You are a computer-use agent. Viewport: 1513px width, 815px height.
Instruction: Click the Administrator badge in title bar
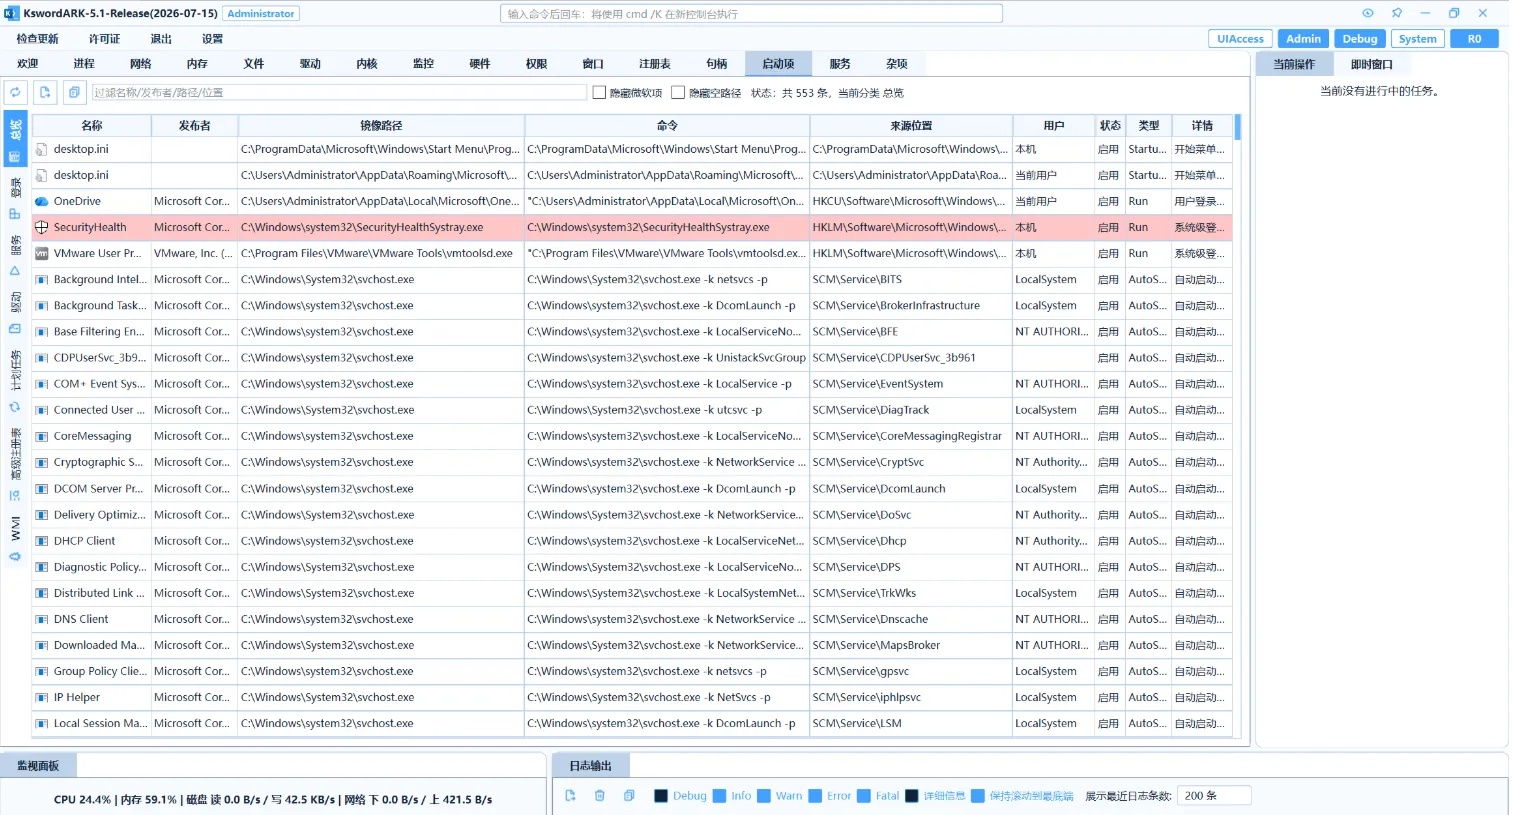point(261,14)
